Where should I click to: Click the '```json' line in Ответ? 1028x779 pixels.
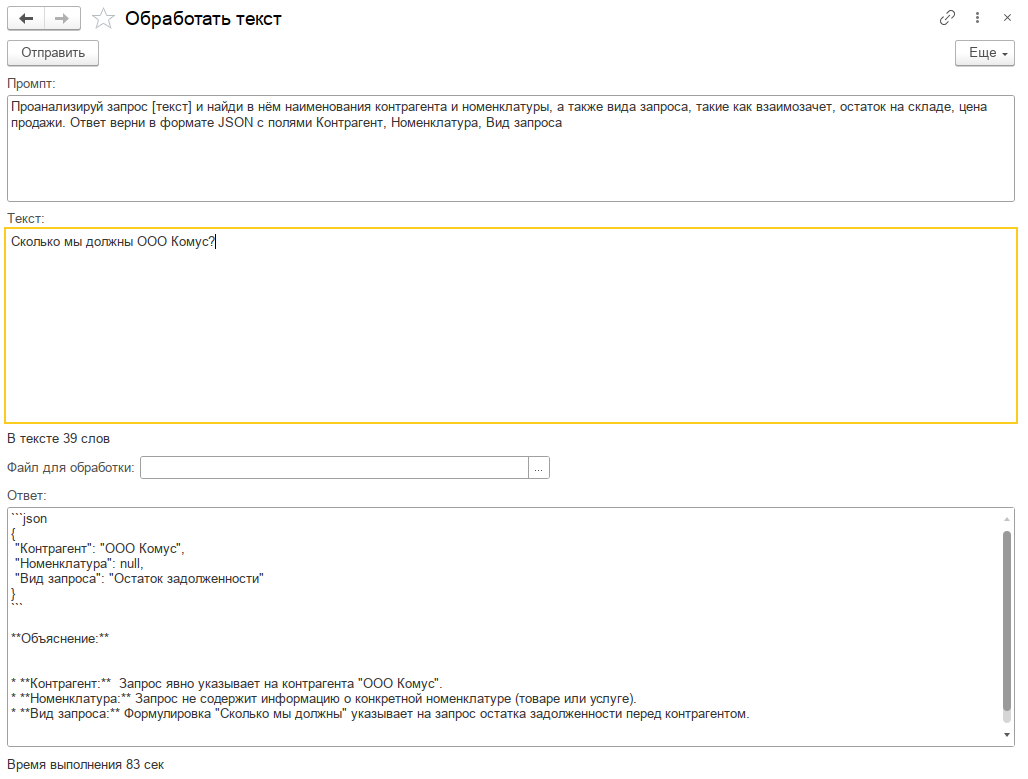(29, 519)
